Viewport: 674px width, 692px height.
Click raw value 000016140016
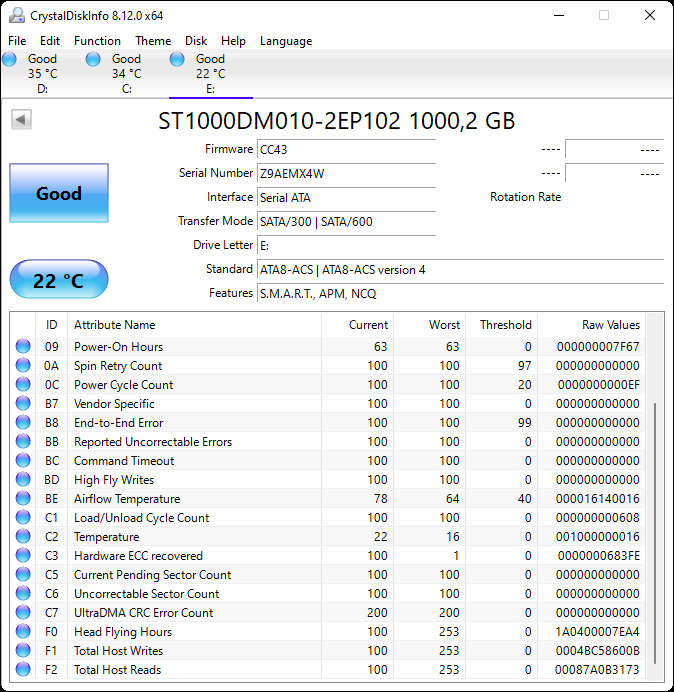pos(598,499)
